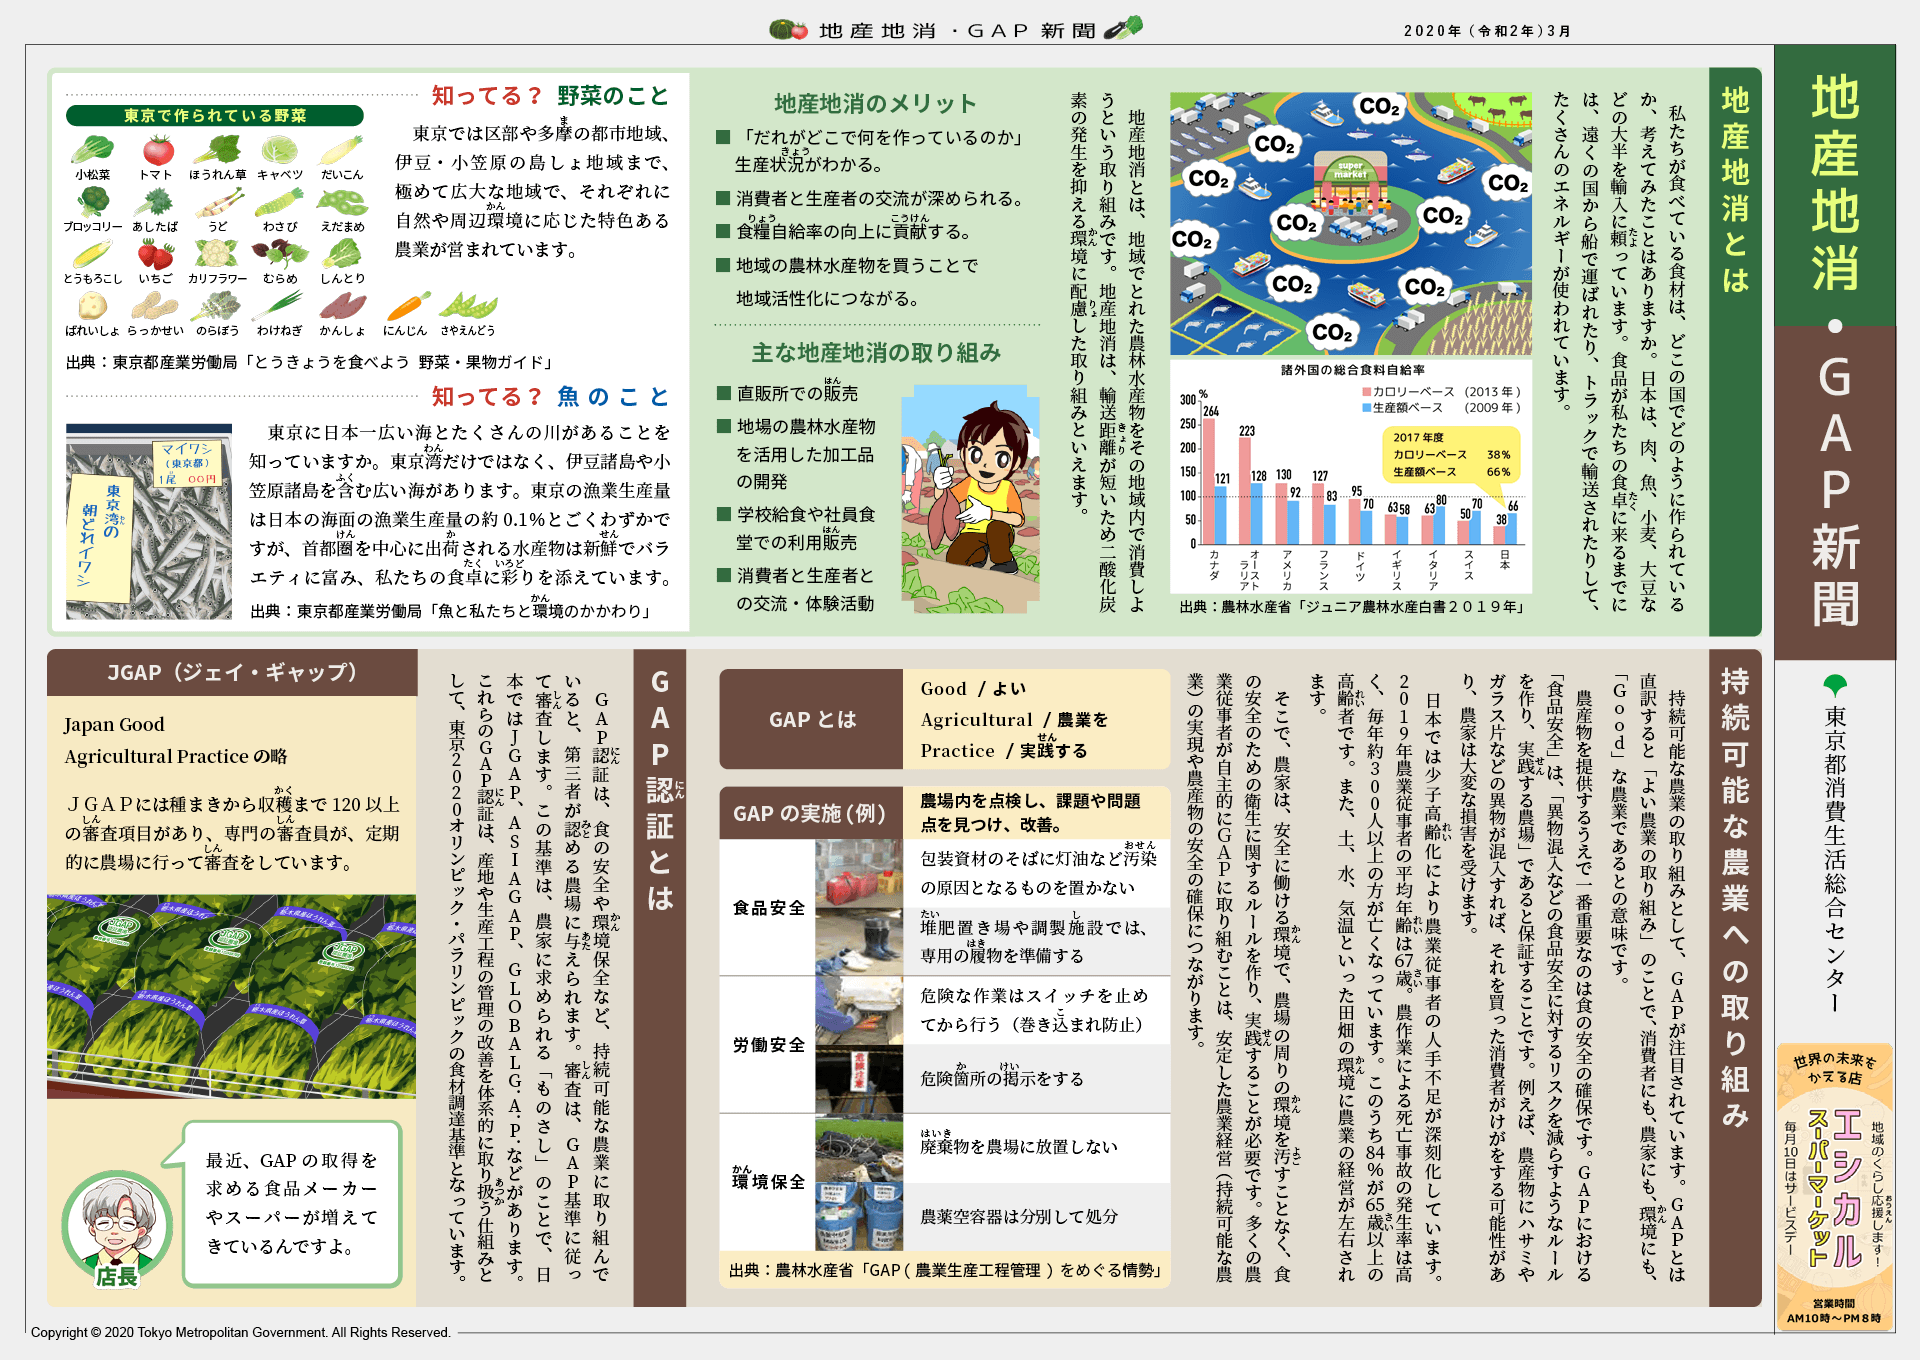Click the vegetable icon left of 地産地消・GAP新聞 header
1920x1360 pixels.
click(x=788, y=30)
